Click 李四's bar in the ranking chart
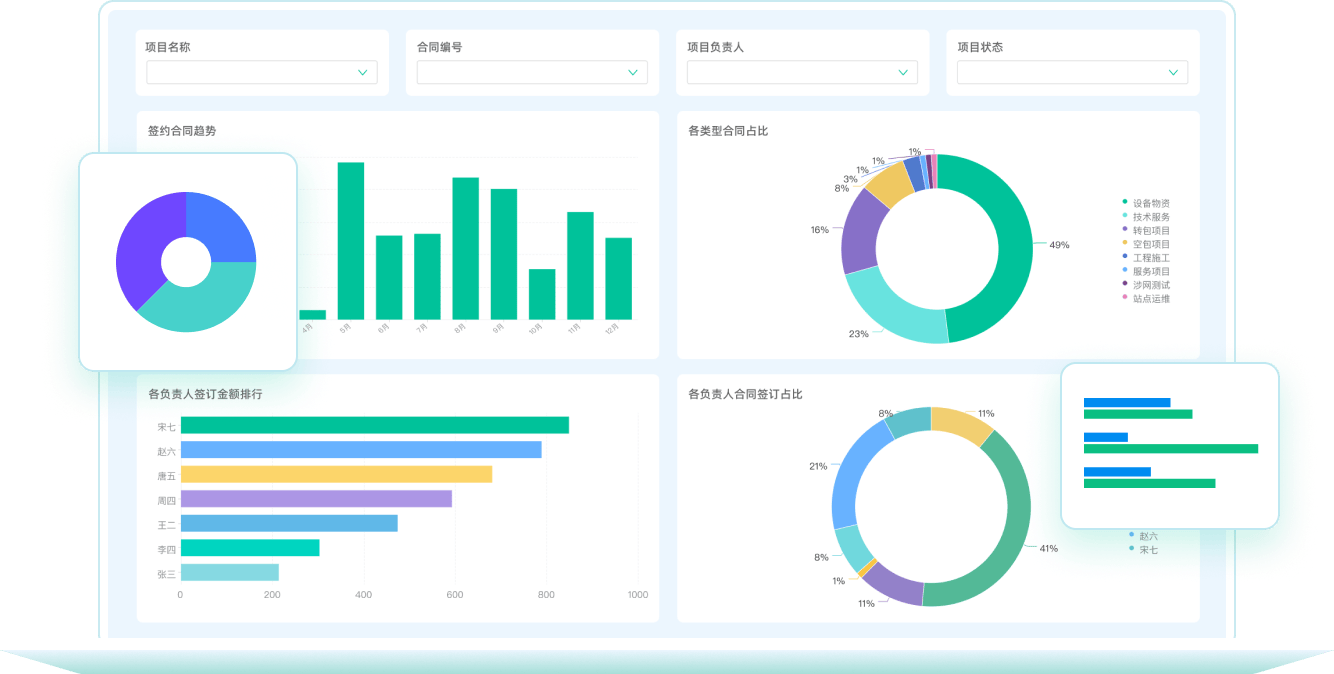The height and width of the screenshot is (674, 1334). point(250,548)
